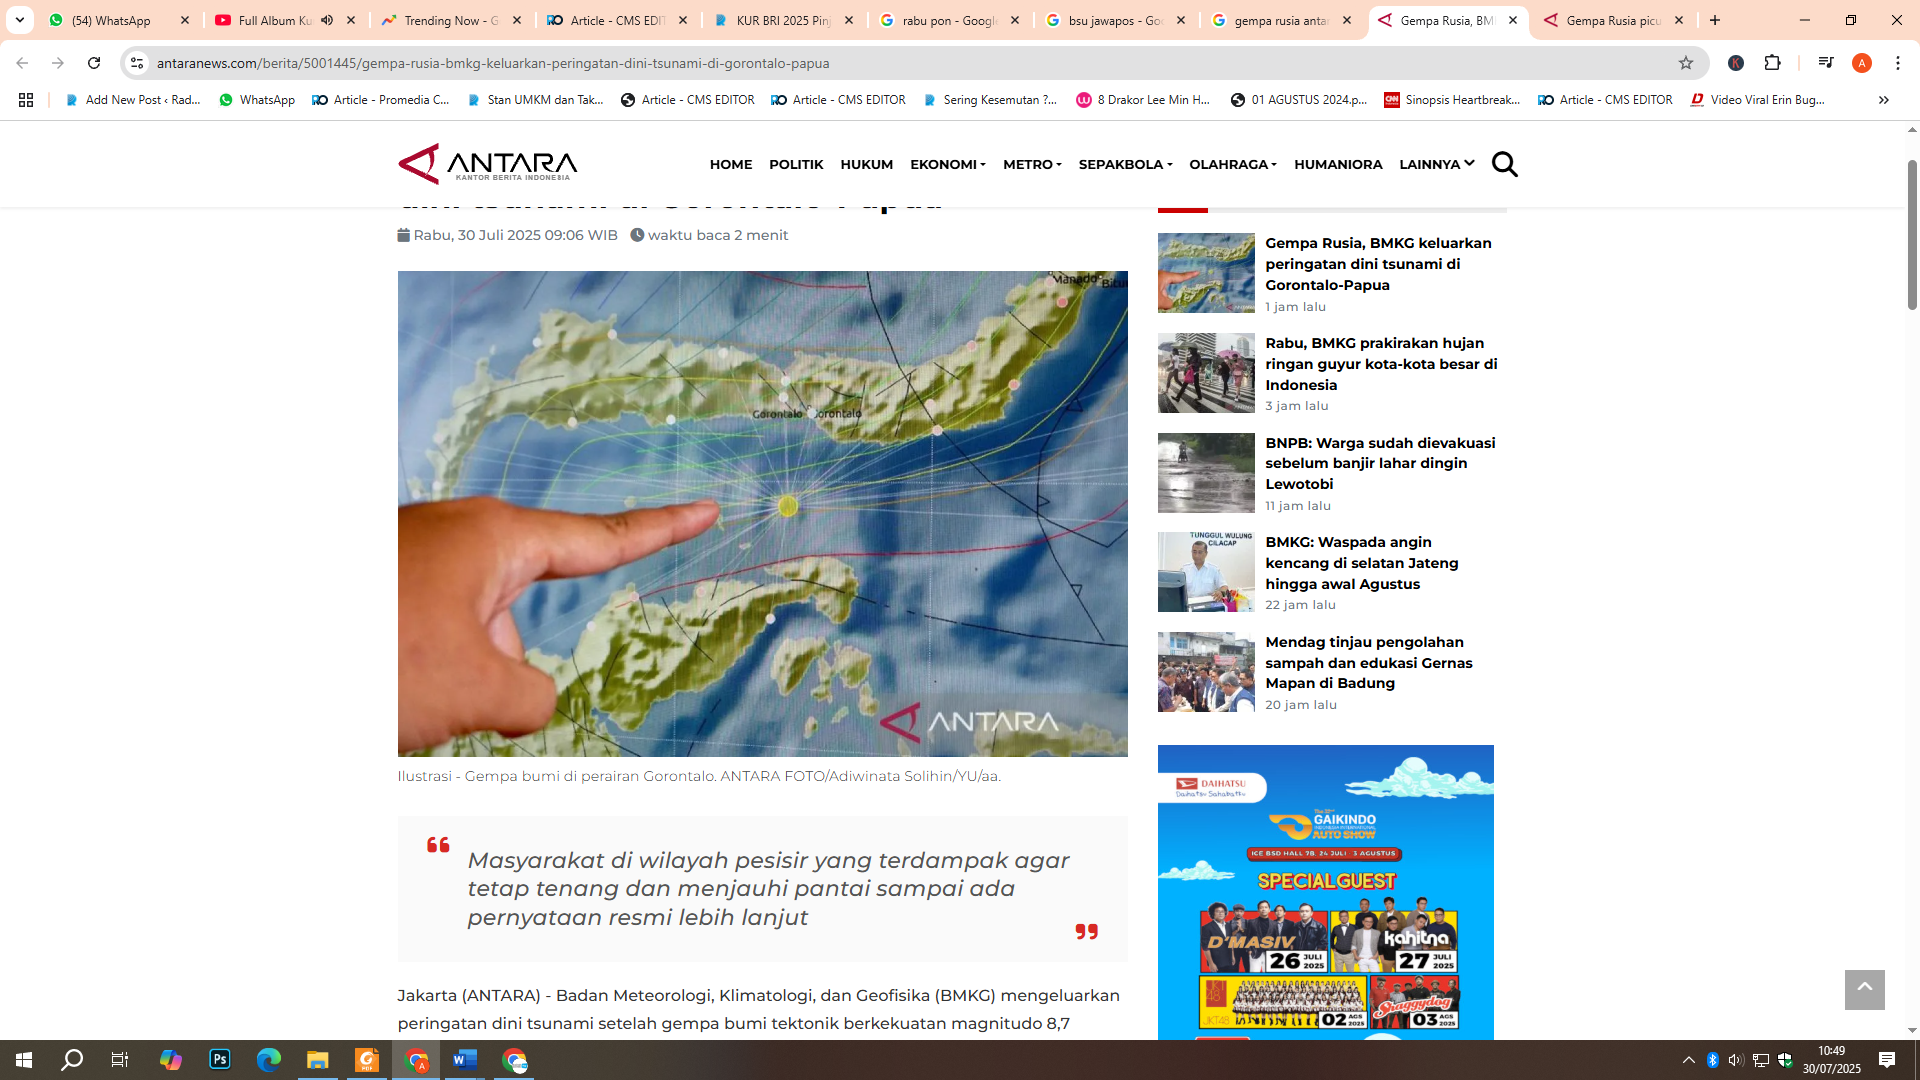Expand the SEPAKBOLA dropdown menu

(x=1125, y=164)
